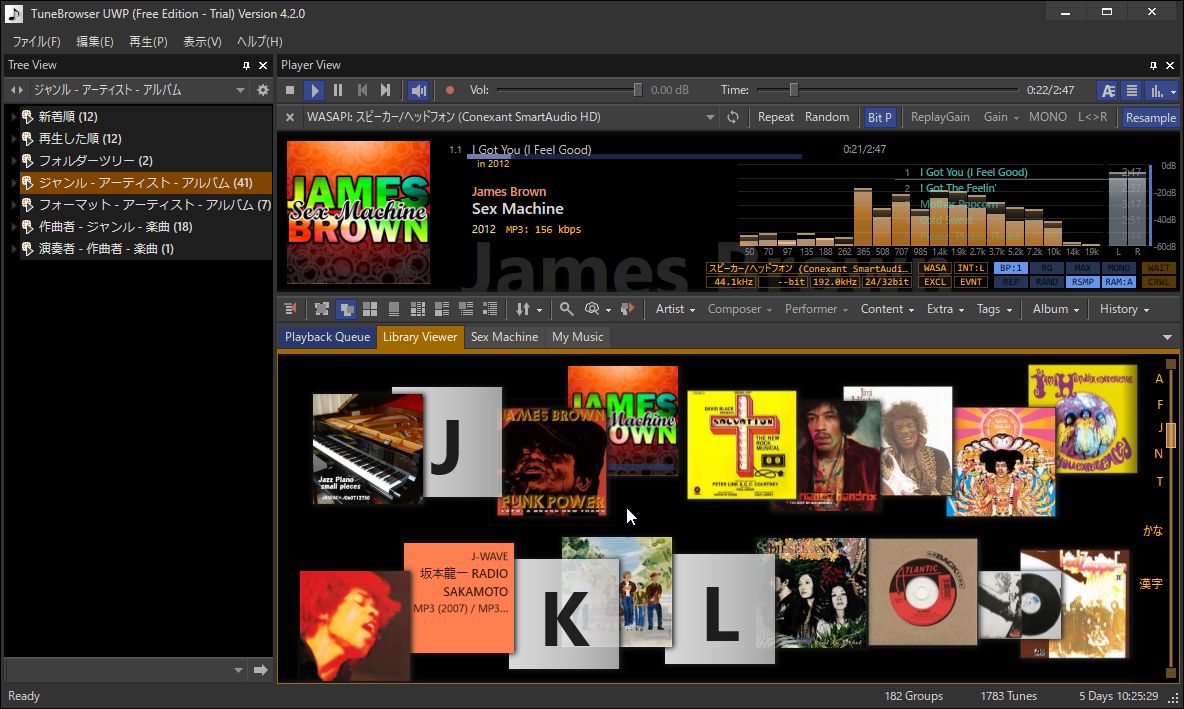Expand the 新着順 tree node
The width and height of the screenshot is (1184, 709).
(14, 117)
